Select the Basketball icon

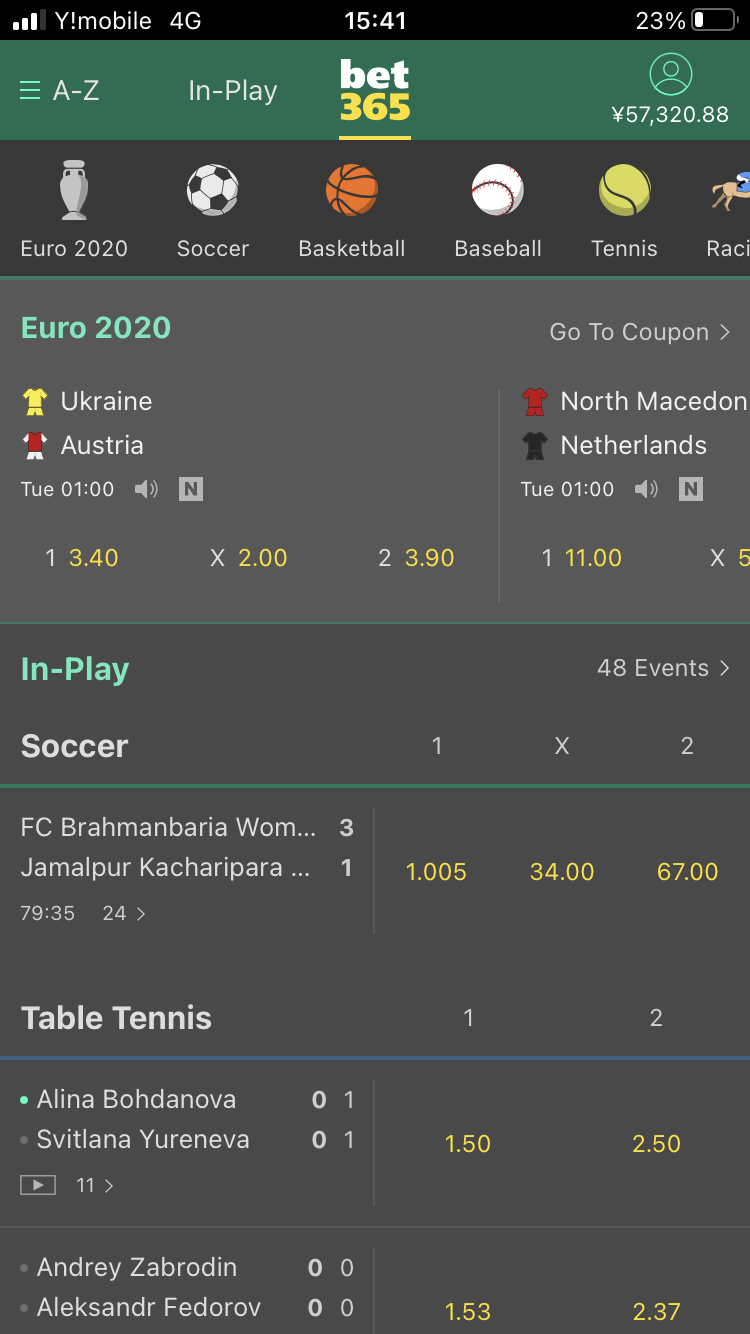point(352,190)
